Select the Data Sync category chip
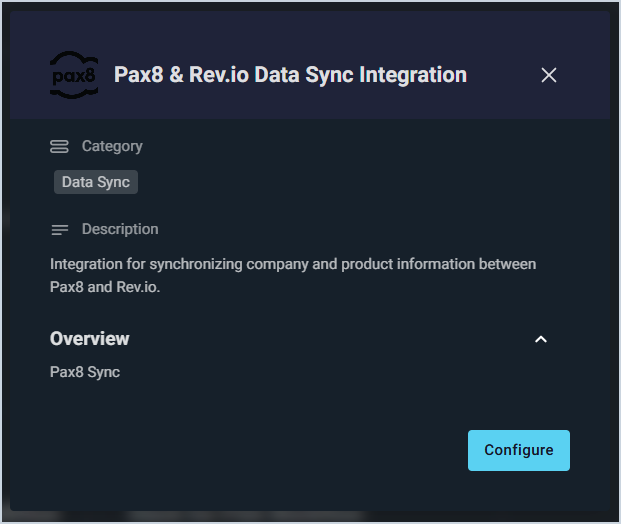 click(95, 182)
